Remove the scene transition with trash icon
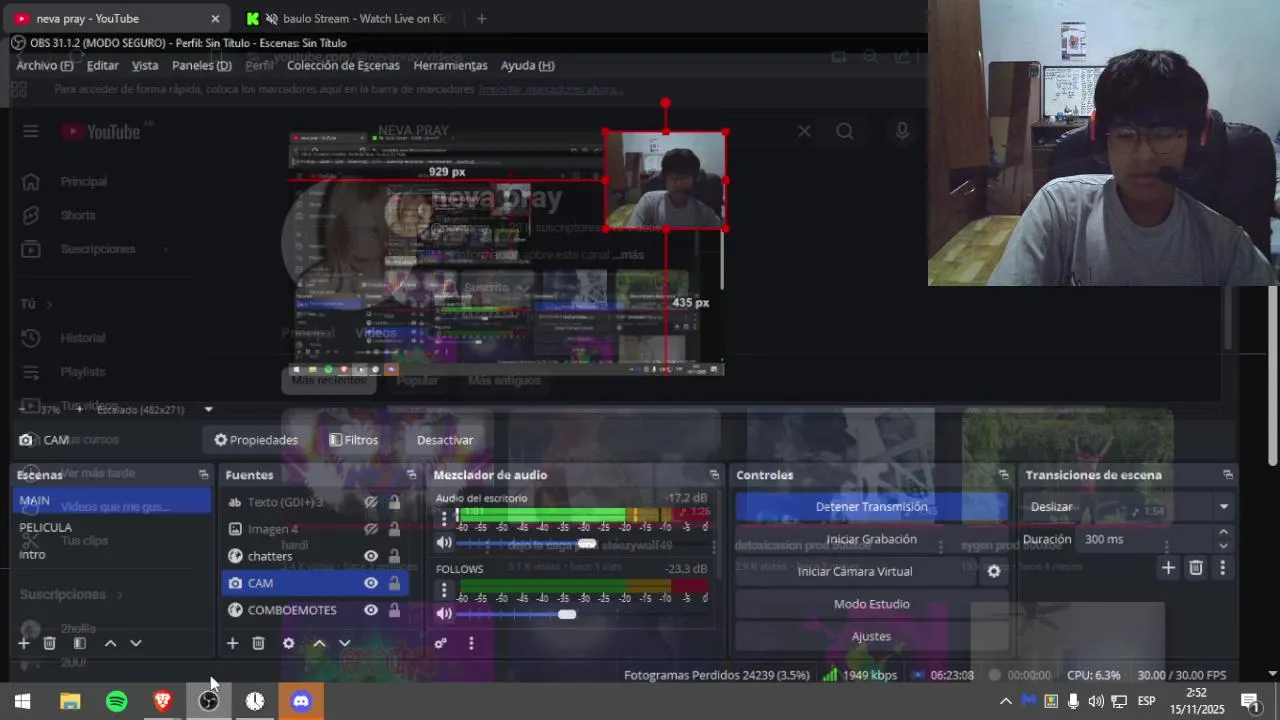The image size is (1280, 720). pyautogui.click(x=1196, y=568)
